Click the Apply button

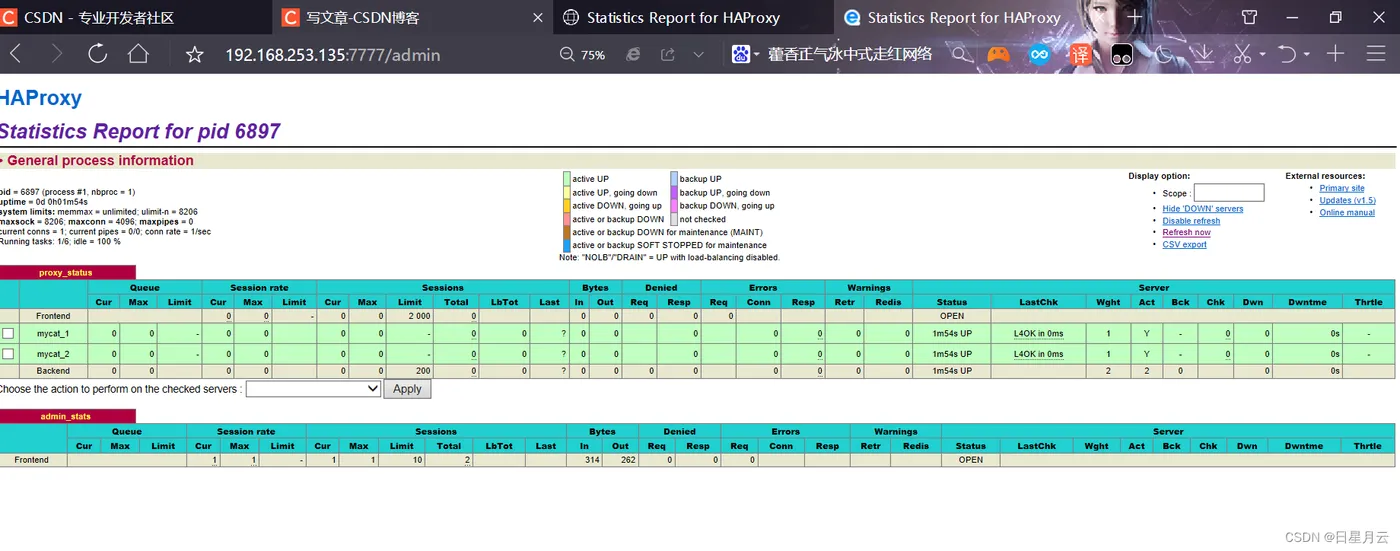407,389
